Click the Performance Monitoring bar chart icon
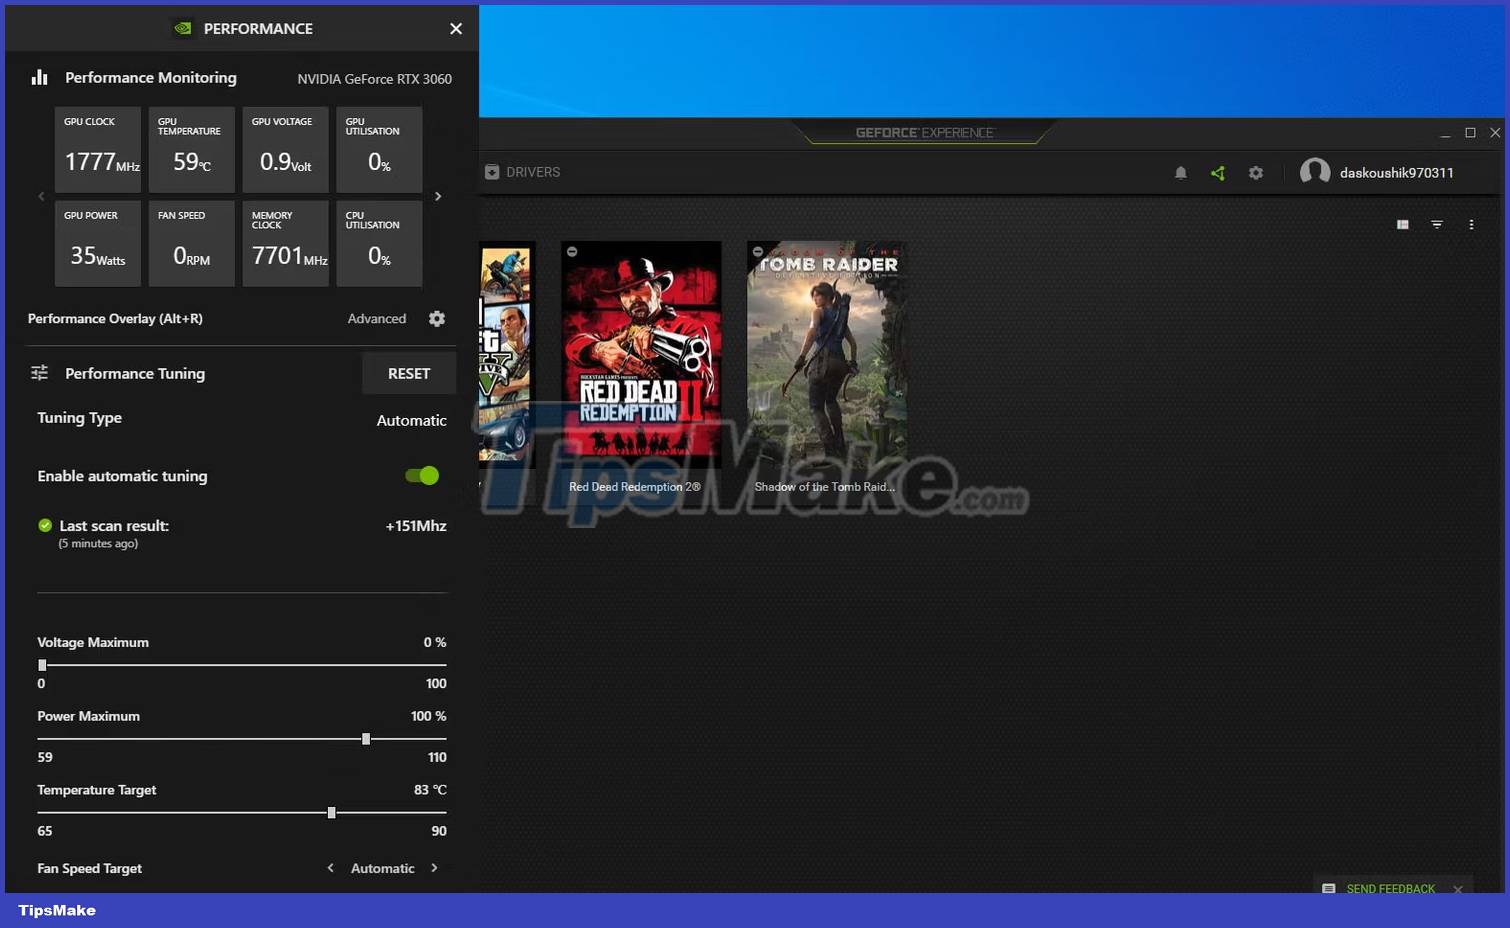The height and width of the screenshot is (928, 1510). [x=40, y=77]
